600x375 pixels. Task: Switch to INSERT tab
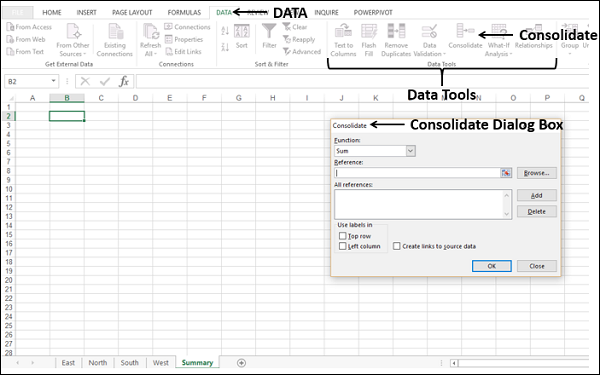(86, 12)
